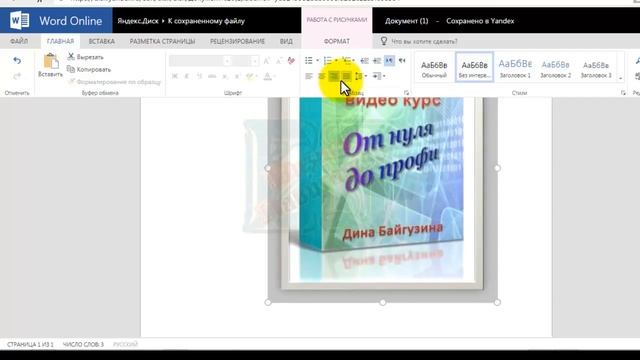Click the grow font size icon
Image resolution: width=640 pixels, height=360 pixels.
tap(267, 61)
